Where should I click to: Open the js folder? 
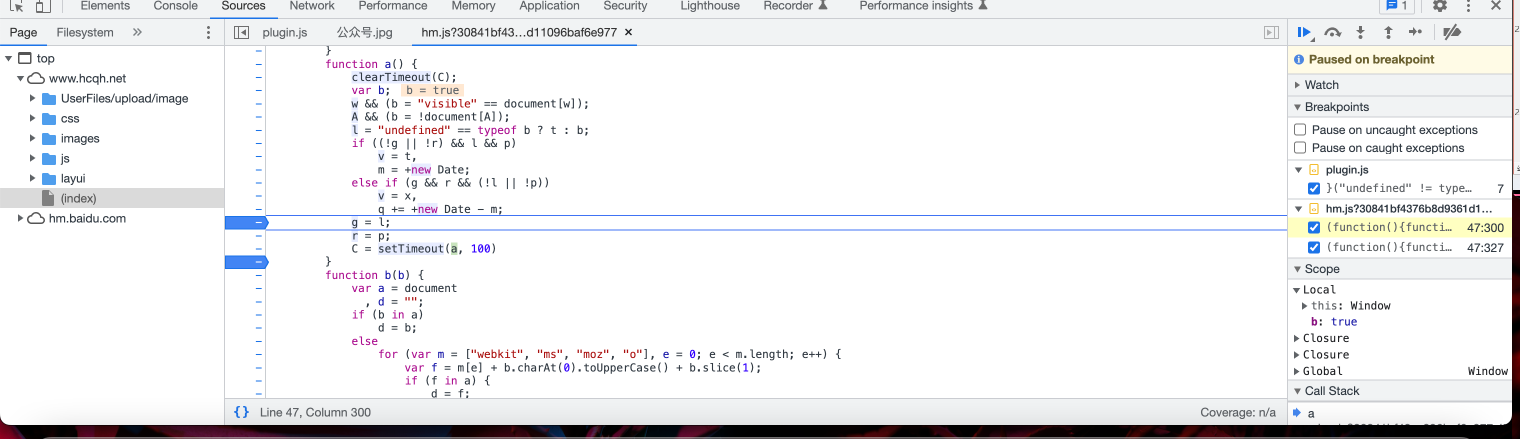(65, 158)
